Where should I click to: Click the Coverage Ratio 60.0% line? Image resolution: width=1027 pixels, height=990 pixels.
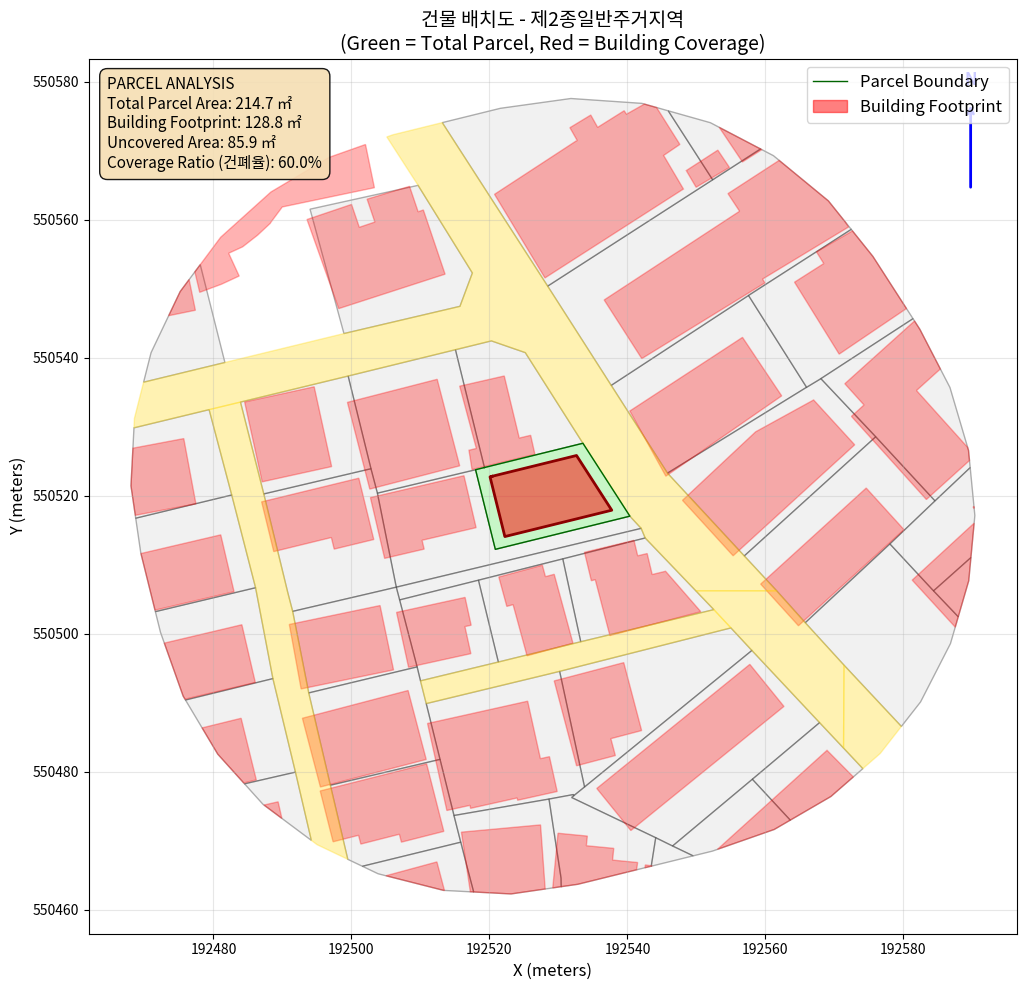(214, 162)
